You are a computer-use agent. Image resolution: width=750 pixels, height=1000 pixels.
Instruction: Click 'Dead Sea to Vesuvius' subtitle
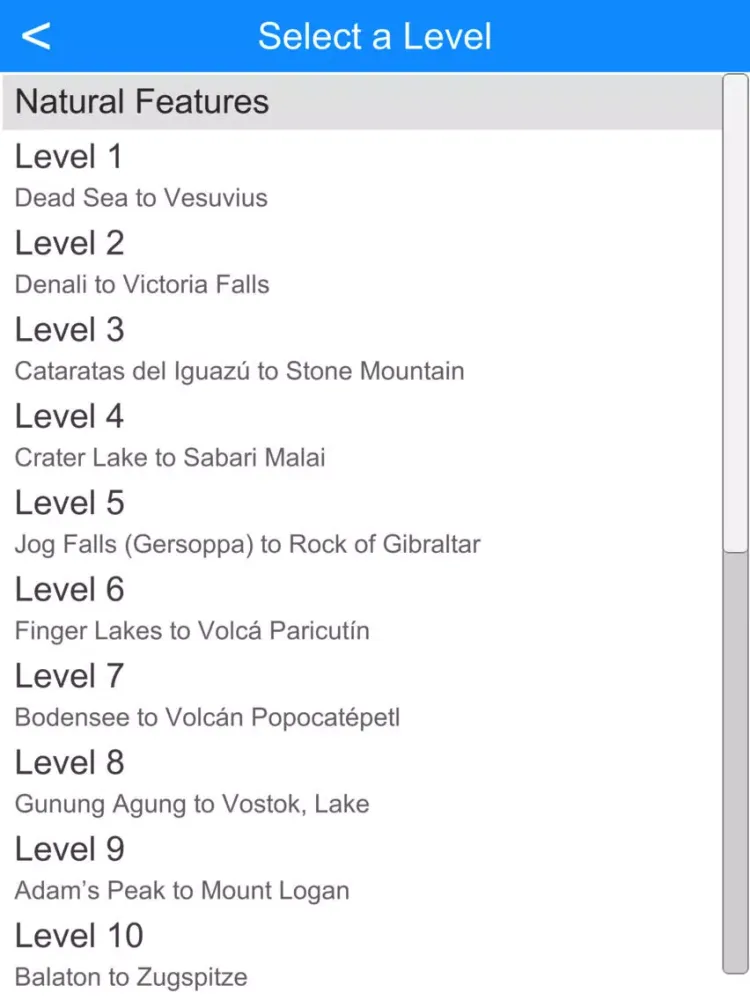[x=141, y=198]
